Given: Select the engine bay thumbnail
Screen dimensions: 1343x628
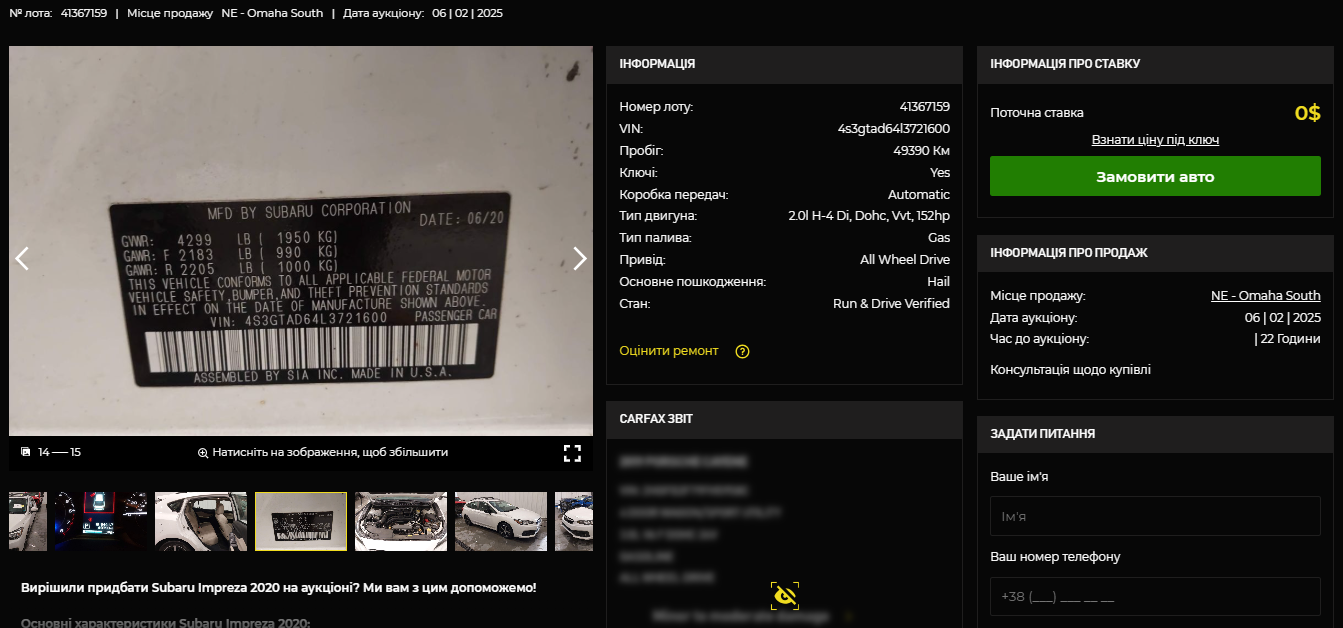Looking at the screenshot, I should (x=401, y=521).
